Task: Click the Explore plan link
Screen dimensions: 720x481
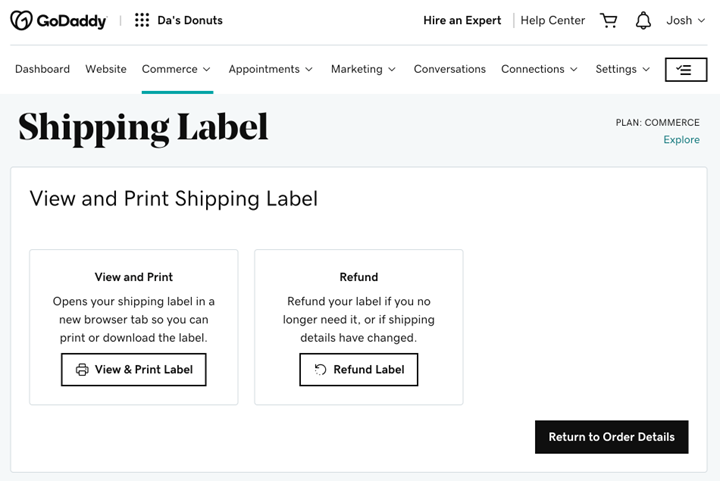Action: coord(681,140)
